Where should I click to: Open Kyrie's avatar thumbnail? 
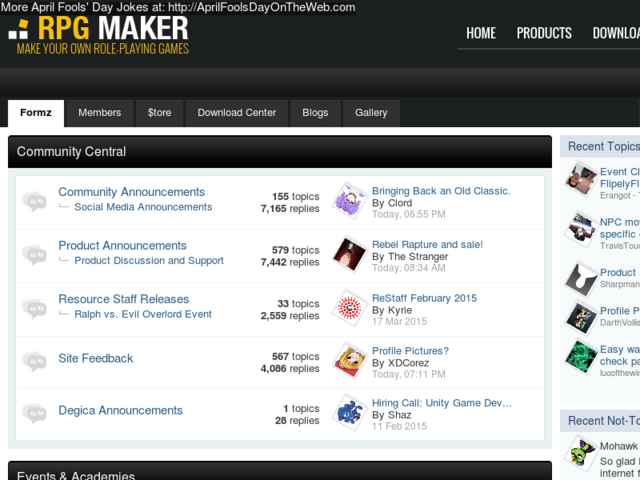(349, 308)
